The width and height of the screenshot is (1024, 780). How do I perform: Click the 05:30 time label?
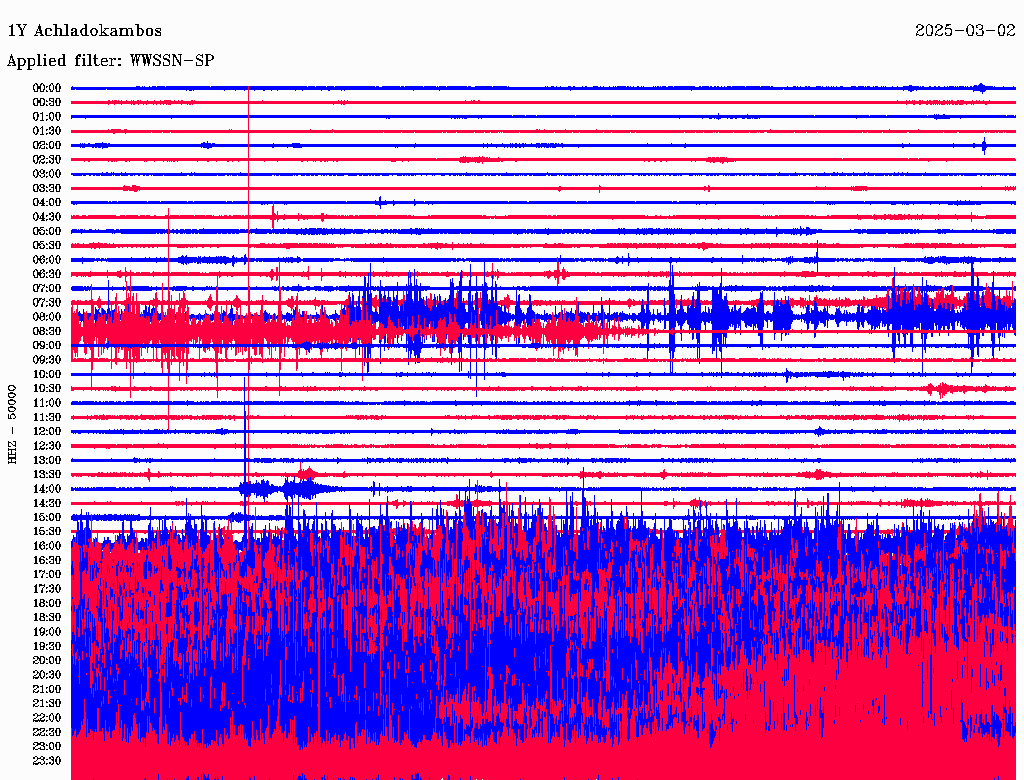(x=47, y=246)
